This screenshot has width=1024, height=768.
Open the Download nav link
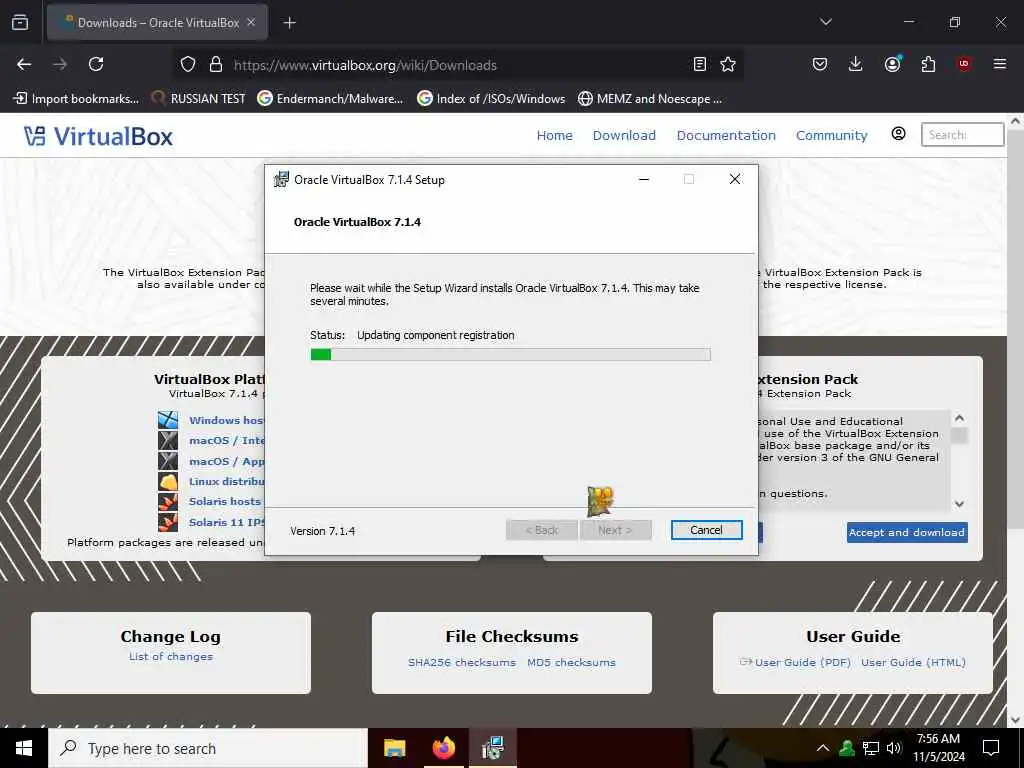click(x=624, y=135)
